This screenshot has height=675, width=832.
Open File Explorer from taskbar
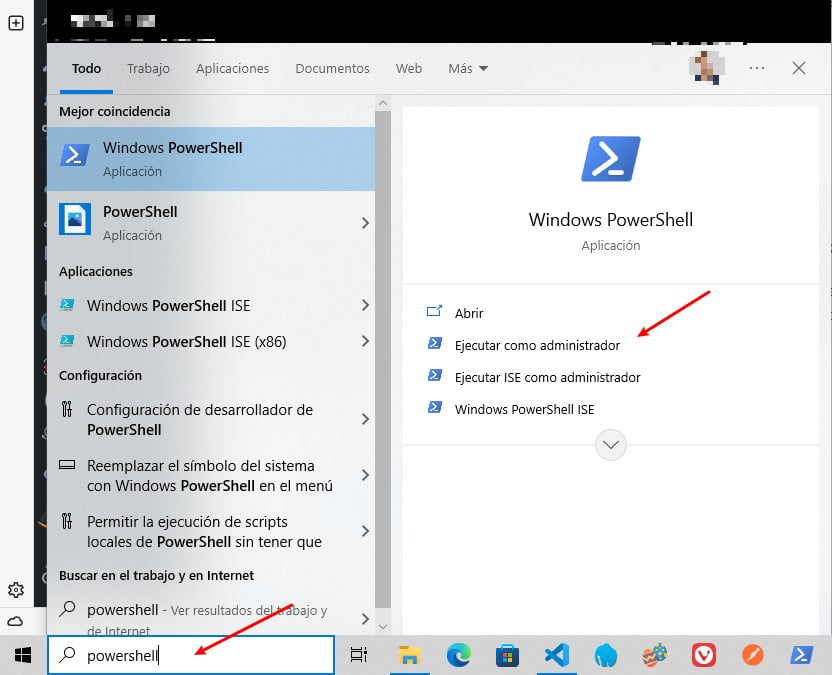409,655
